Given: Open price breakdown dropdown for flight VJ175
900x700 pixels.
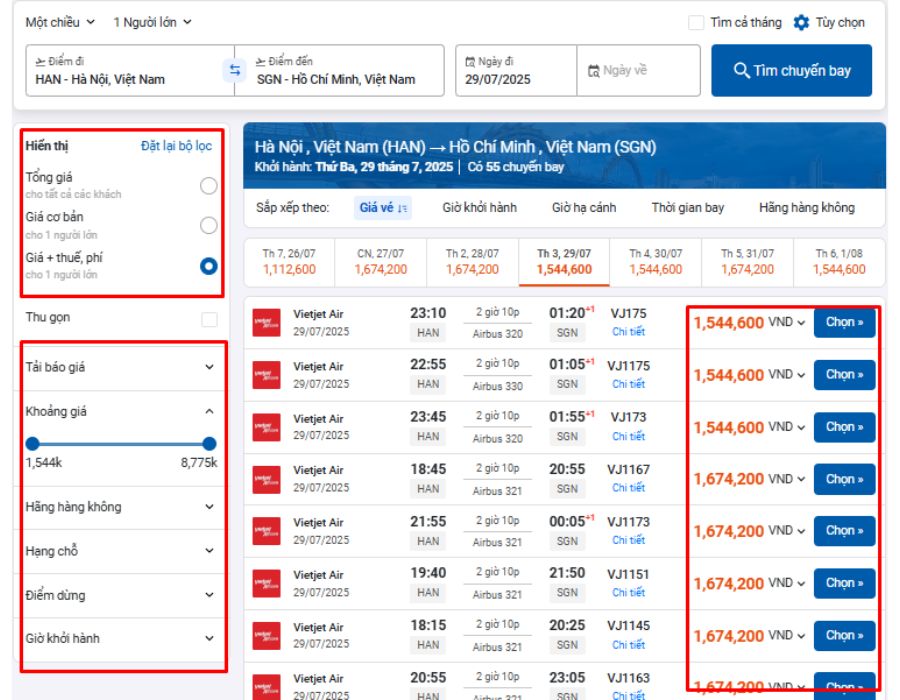Looking at the screenshot, I should coord(801,323).
